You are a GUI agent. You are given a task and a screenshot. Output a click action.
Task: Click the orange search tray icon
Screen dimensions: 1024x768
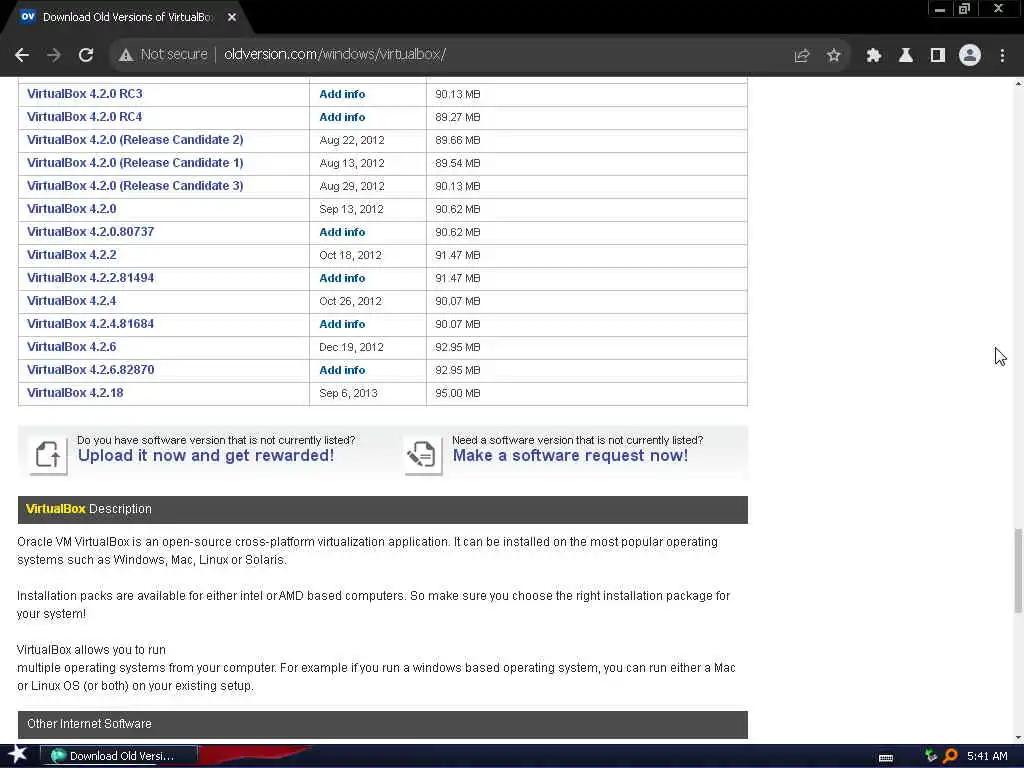[951, 756]
